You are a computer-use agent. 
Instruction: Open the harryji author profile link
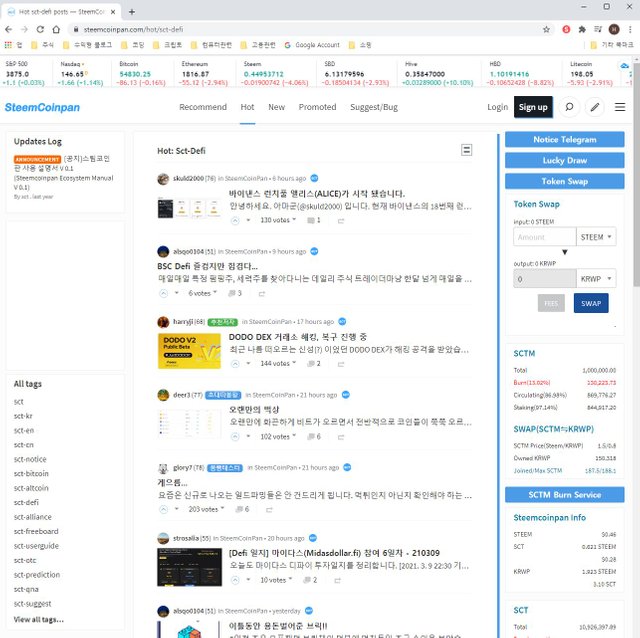pyautogui.click(x=183, y=322)
